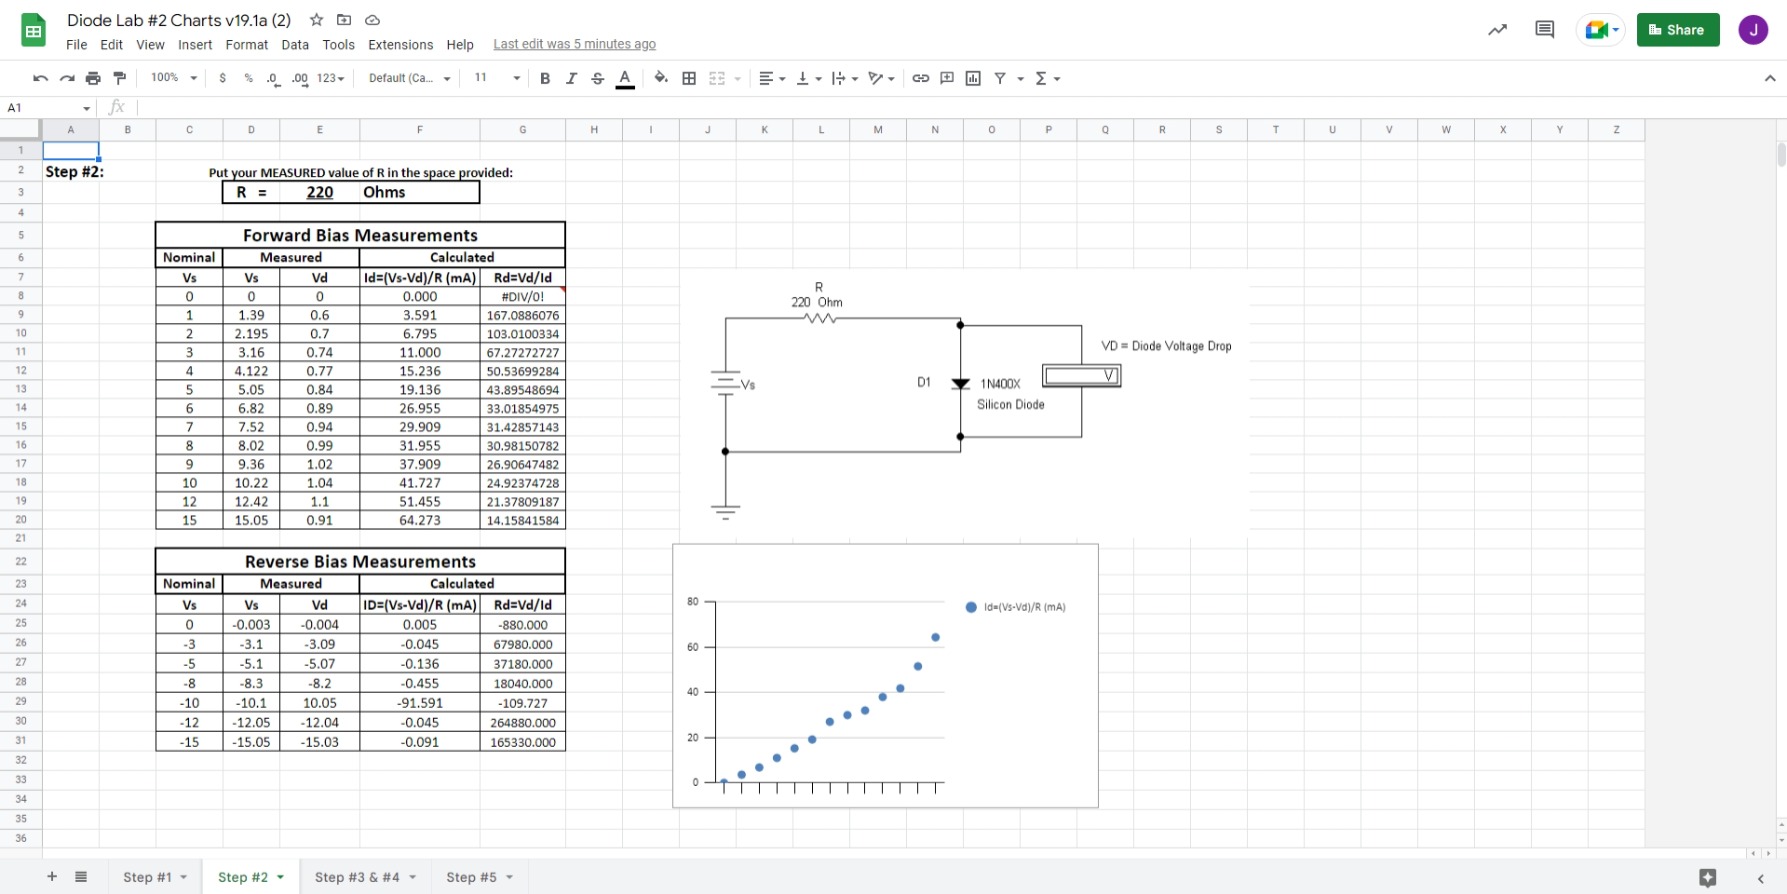Screen dimensions: 1787x894
Task: Click the Print icon
Action: point(93,78)
